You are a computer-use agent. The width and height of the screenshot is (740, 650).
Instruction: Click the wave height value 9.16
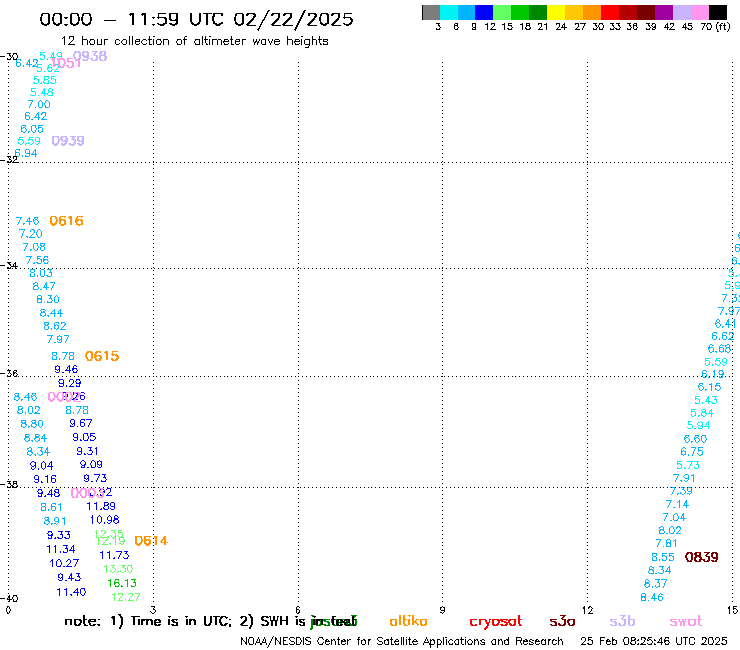pyautogui.click(x=45, y=480)
